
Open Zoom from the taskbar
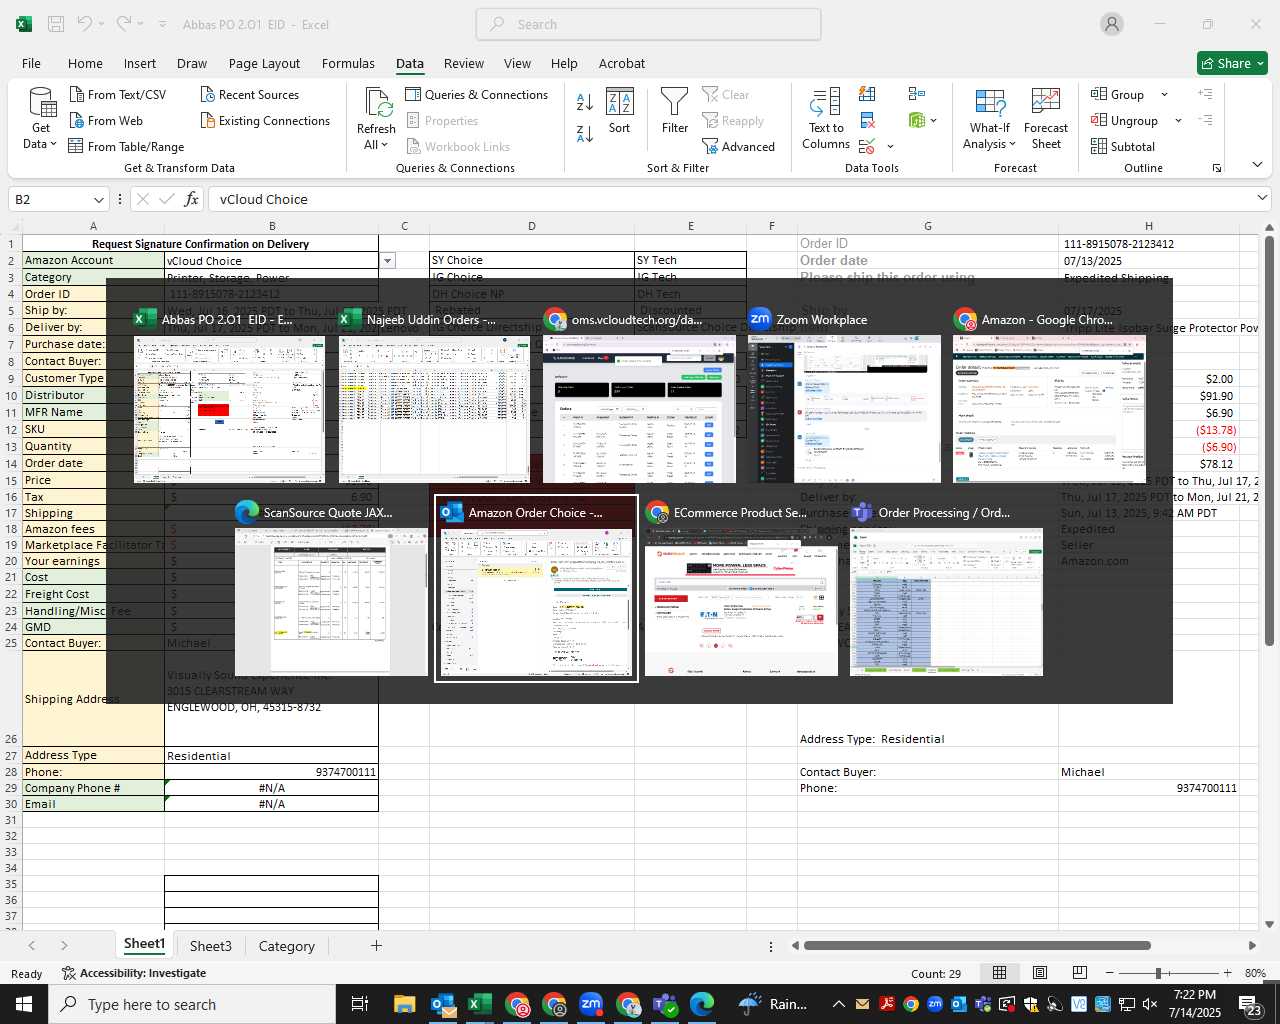coord(591,1004)
